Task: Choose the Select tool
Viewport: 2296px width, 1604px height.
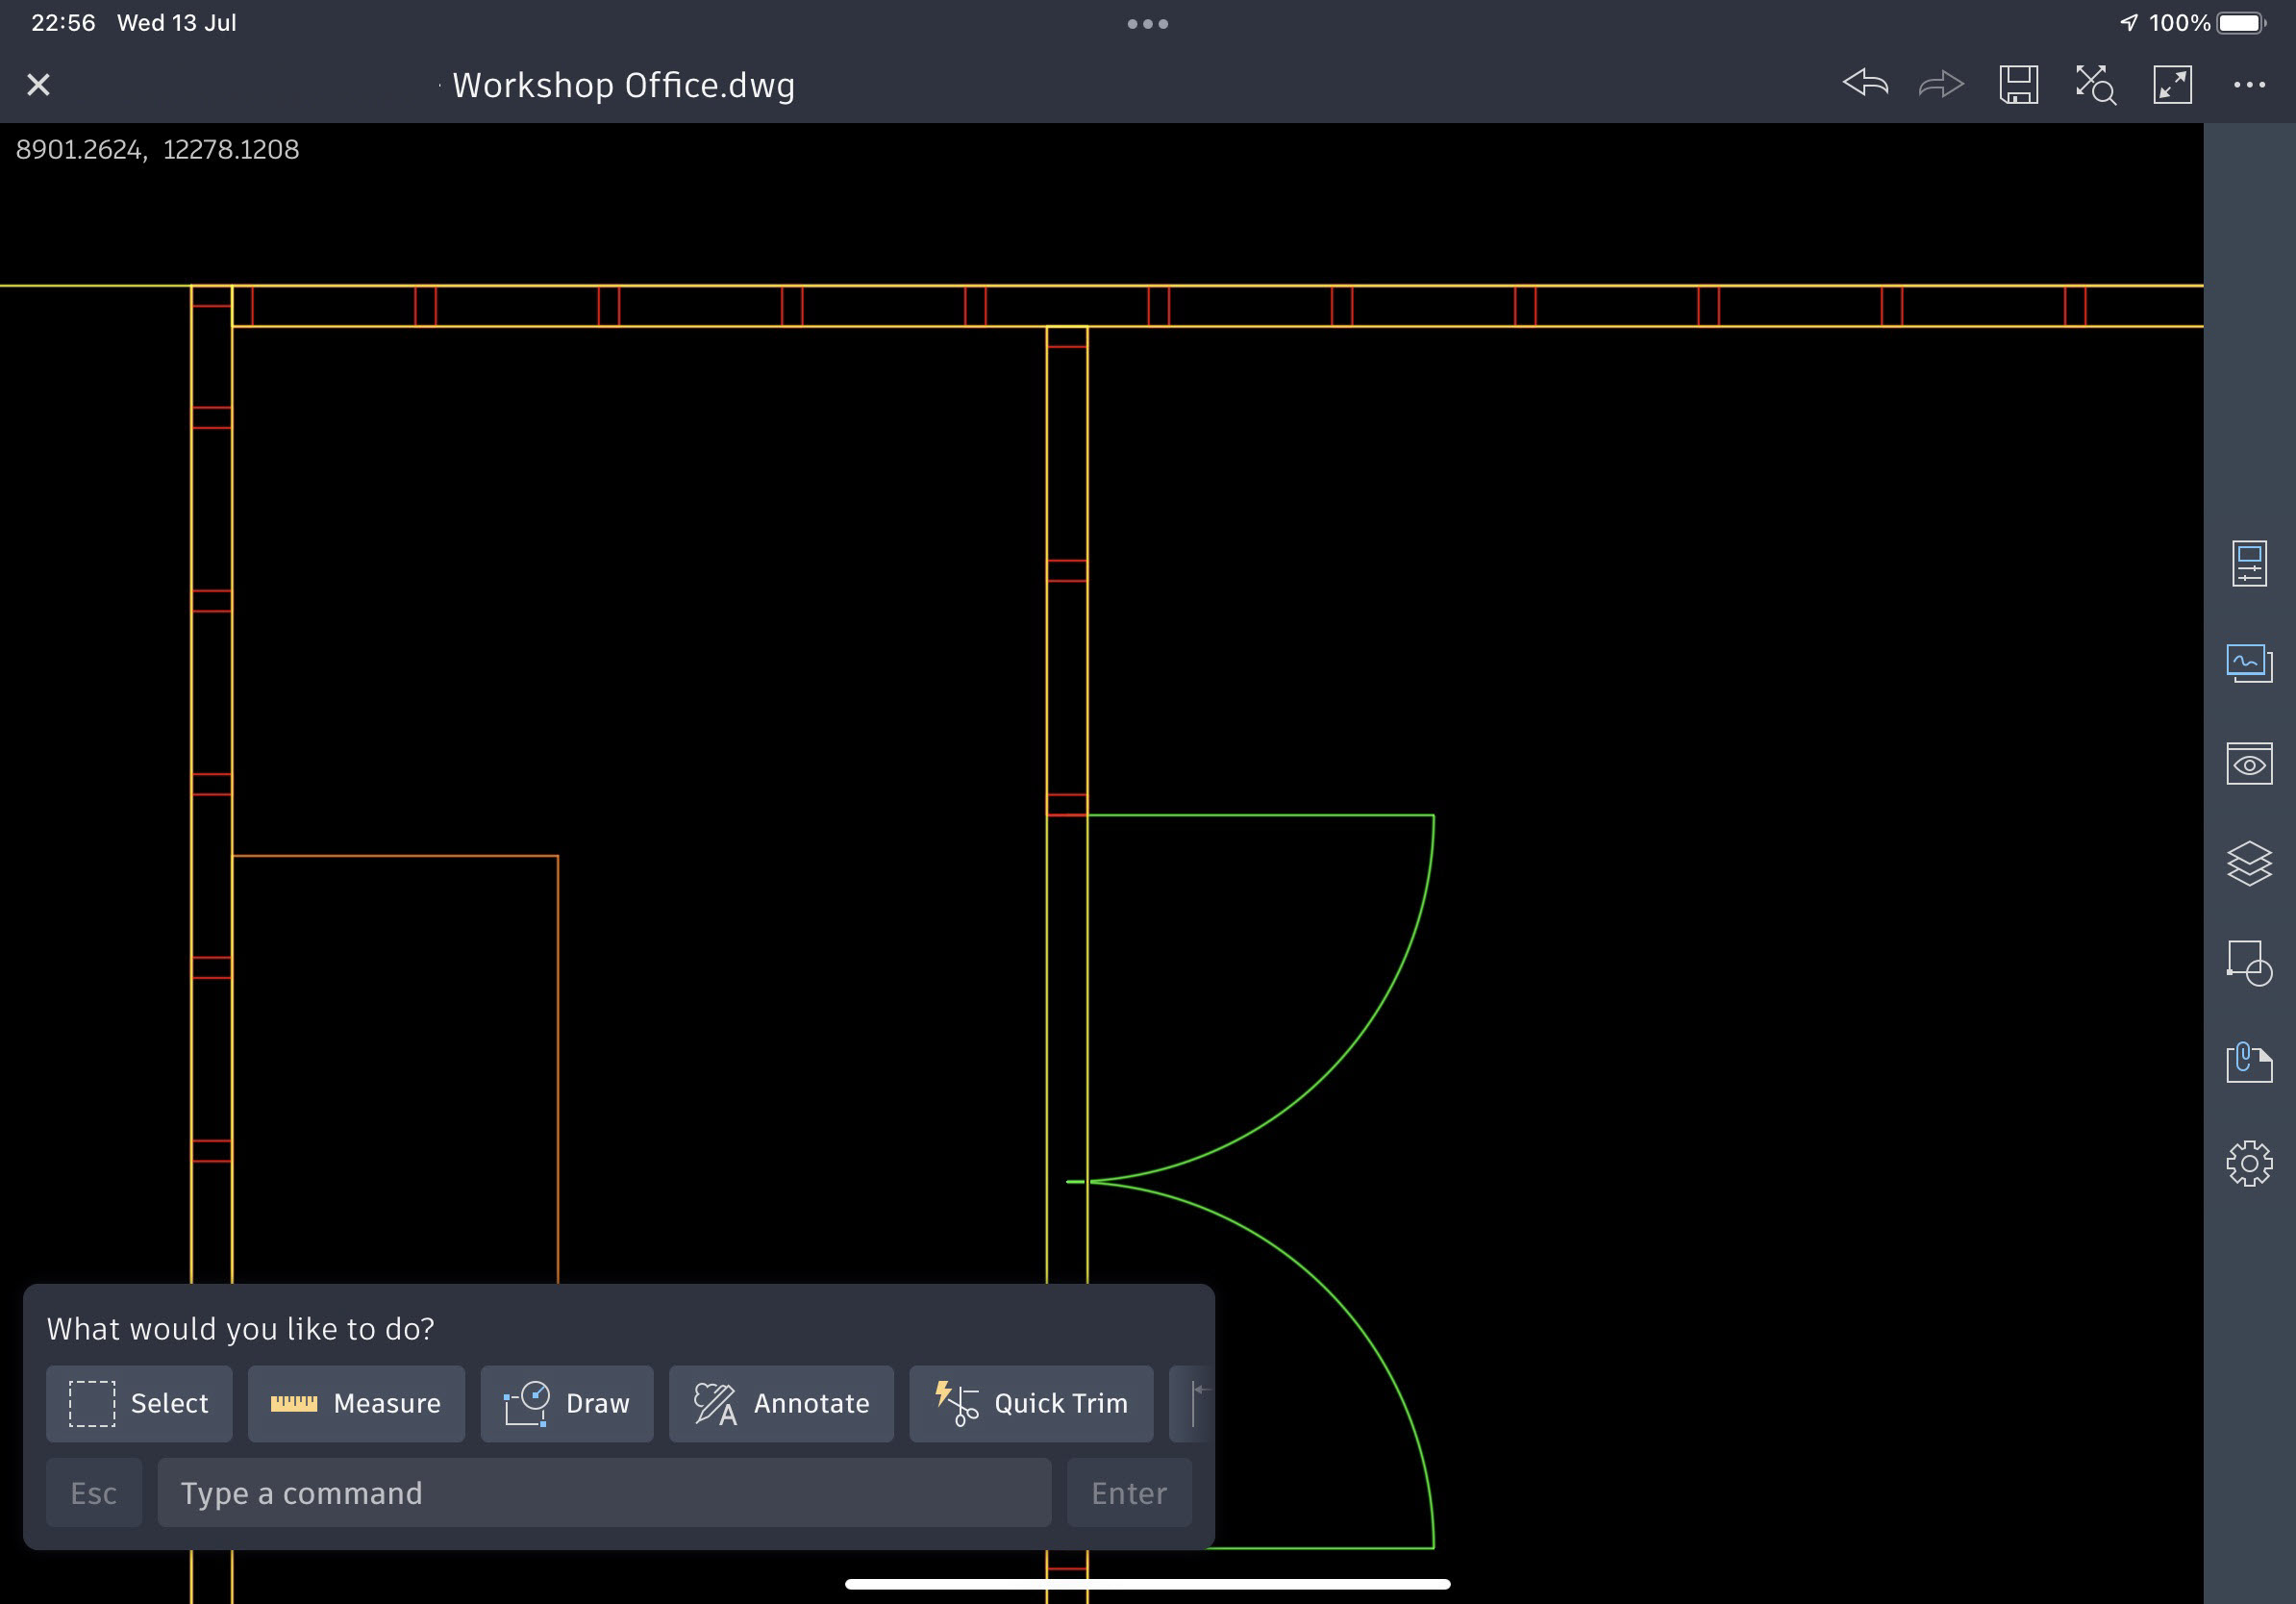Action: 139,1403
